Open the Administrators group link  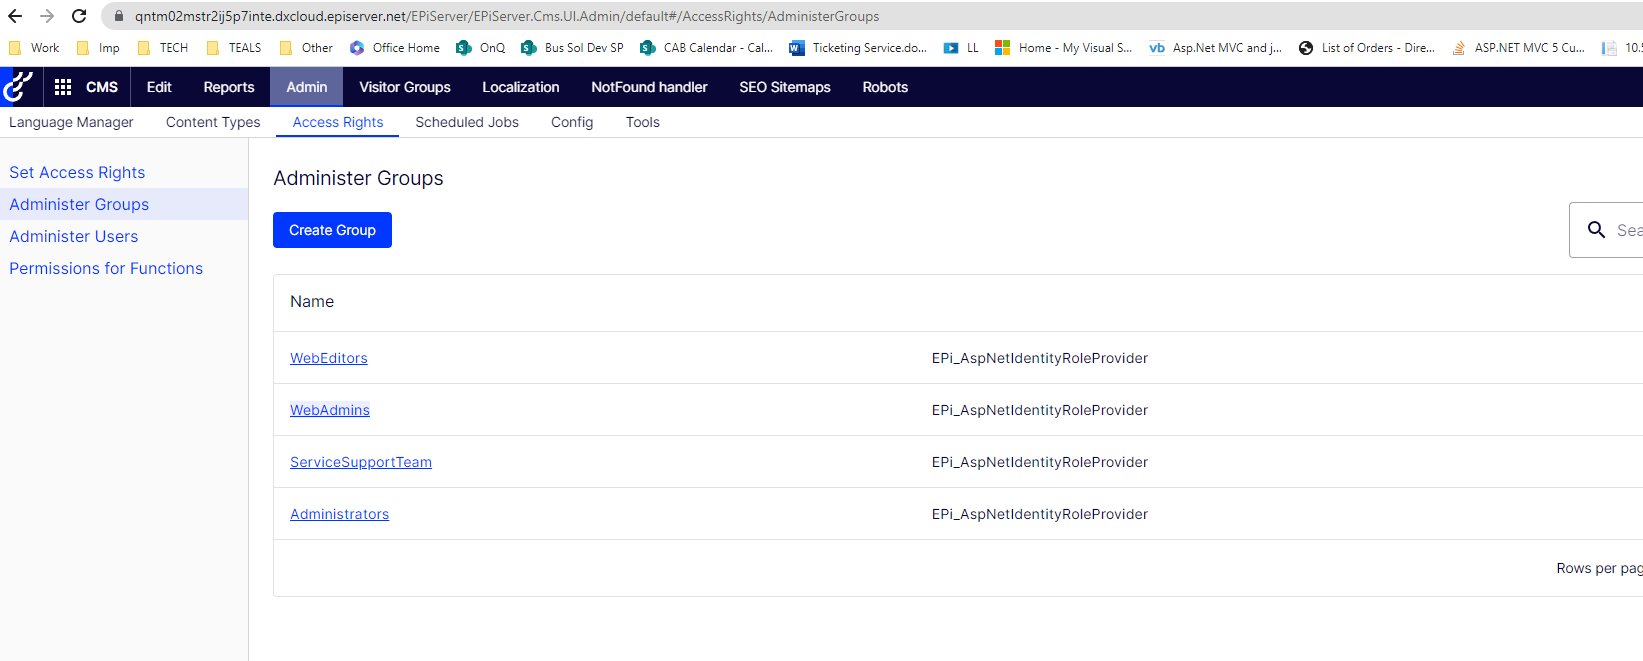(x=339, y=514)
